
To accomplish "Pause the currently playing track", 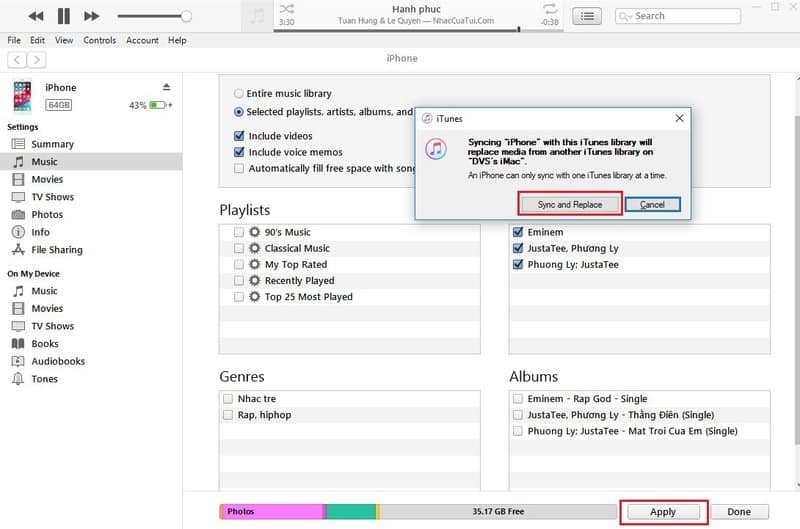I will pos(64,16).
